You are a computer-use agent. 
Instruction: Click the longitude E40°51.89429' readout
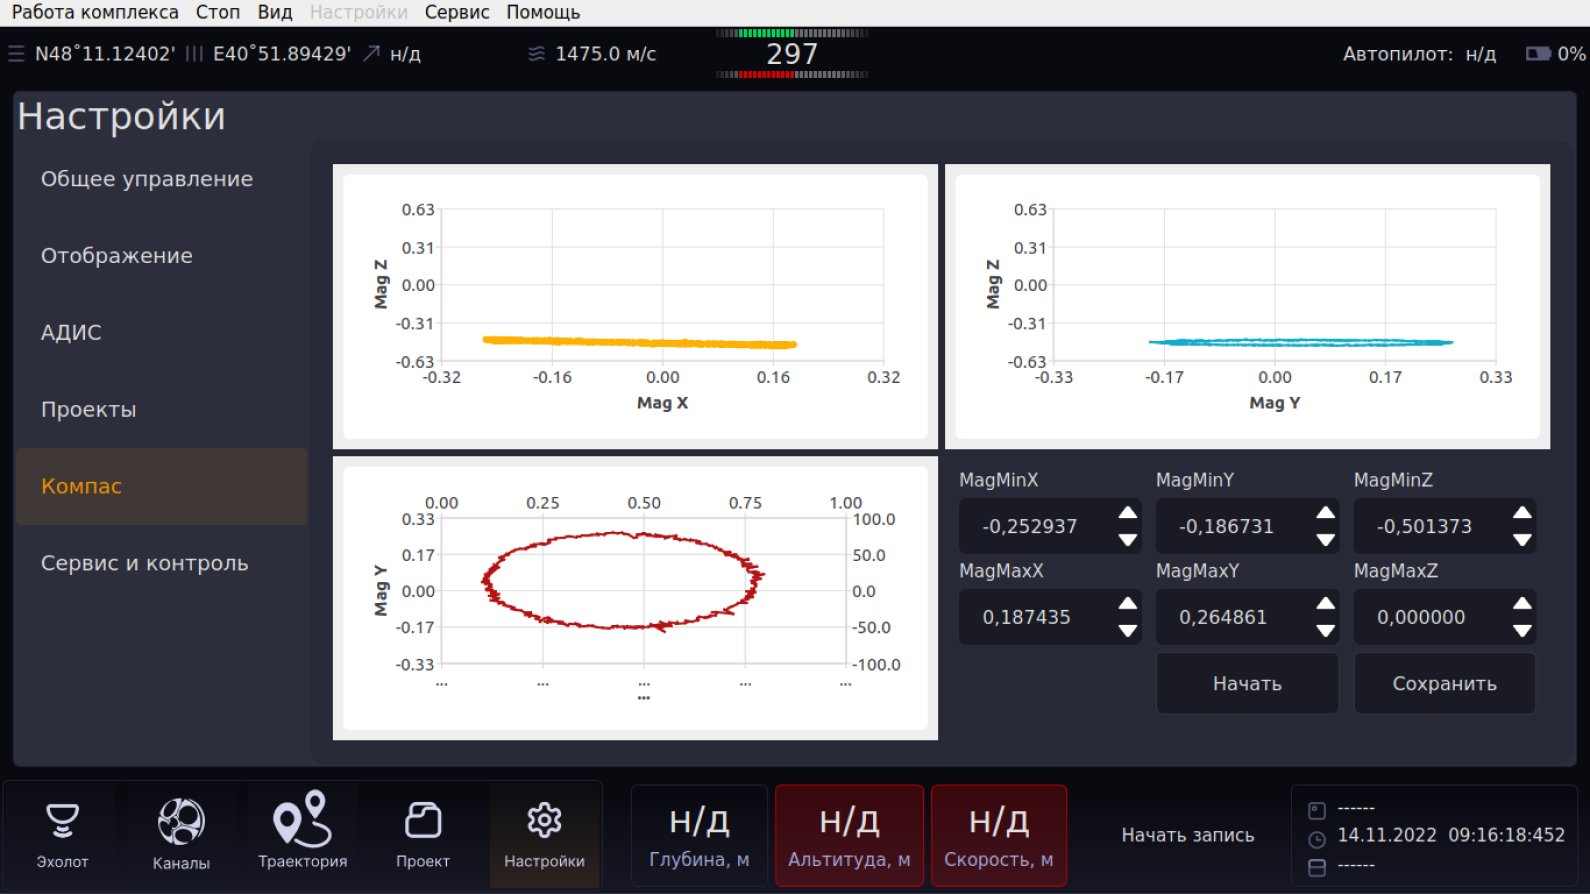click(282, 54)
